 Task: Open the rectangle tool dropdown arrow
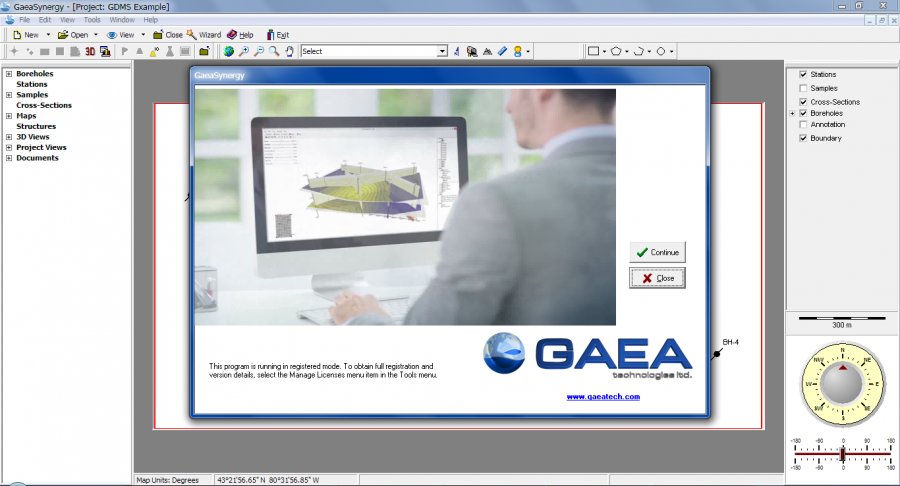pyautogui.click(x=604, y=51)
